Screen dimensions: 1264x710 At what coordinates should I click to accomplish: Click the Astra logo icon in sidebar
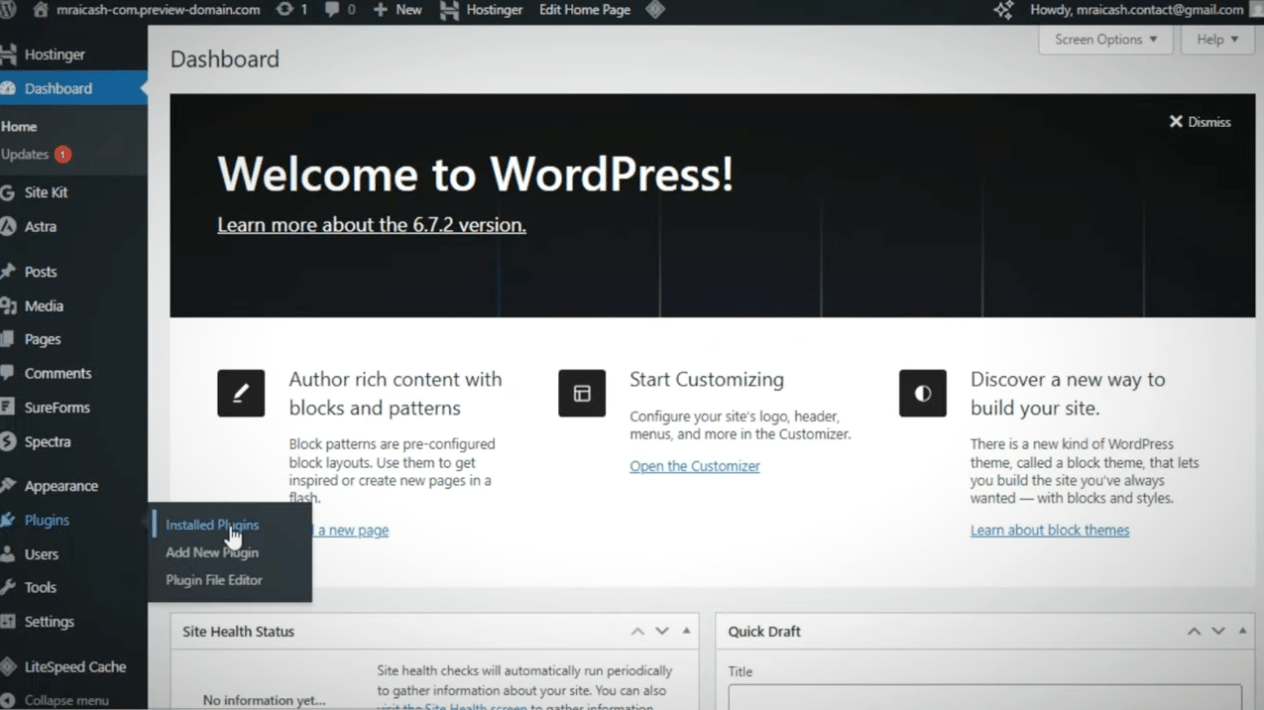pos(8,226)
